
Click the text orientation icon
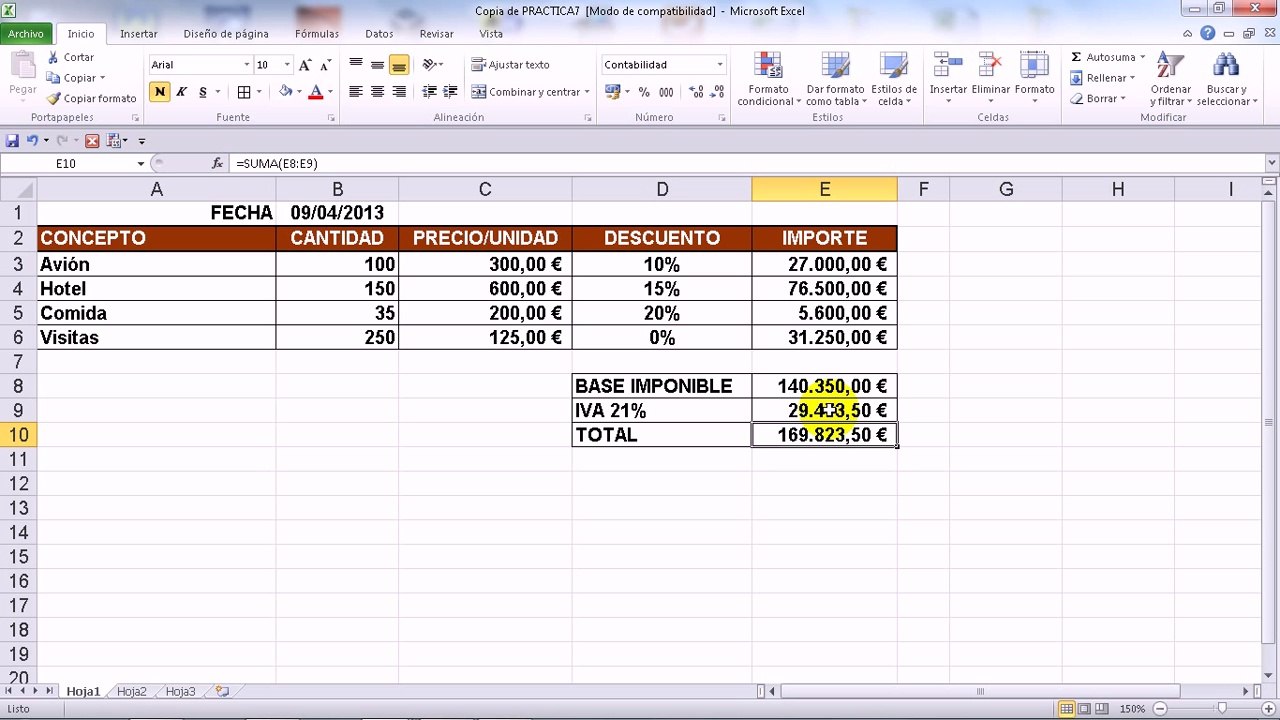coord(430,65)
